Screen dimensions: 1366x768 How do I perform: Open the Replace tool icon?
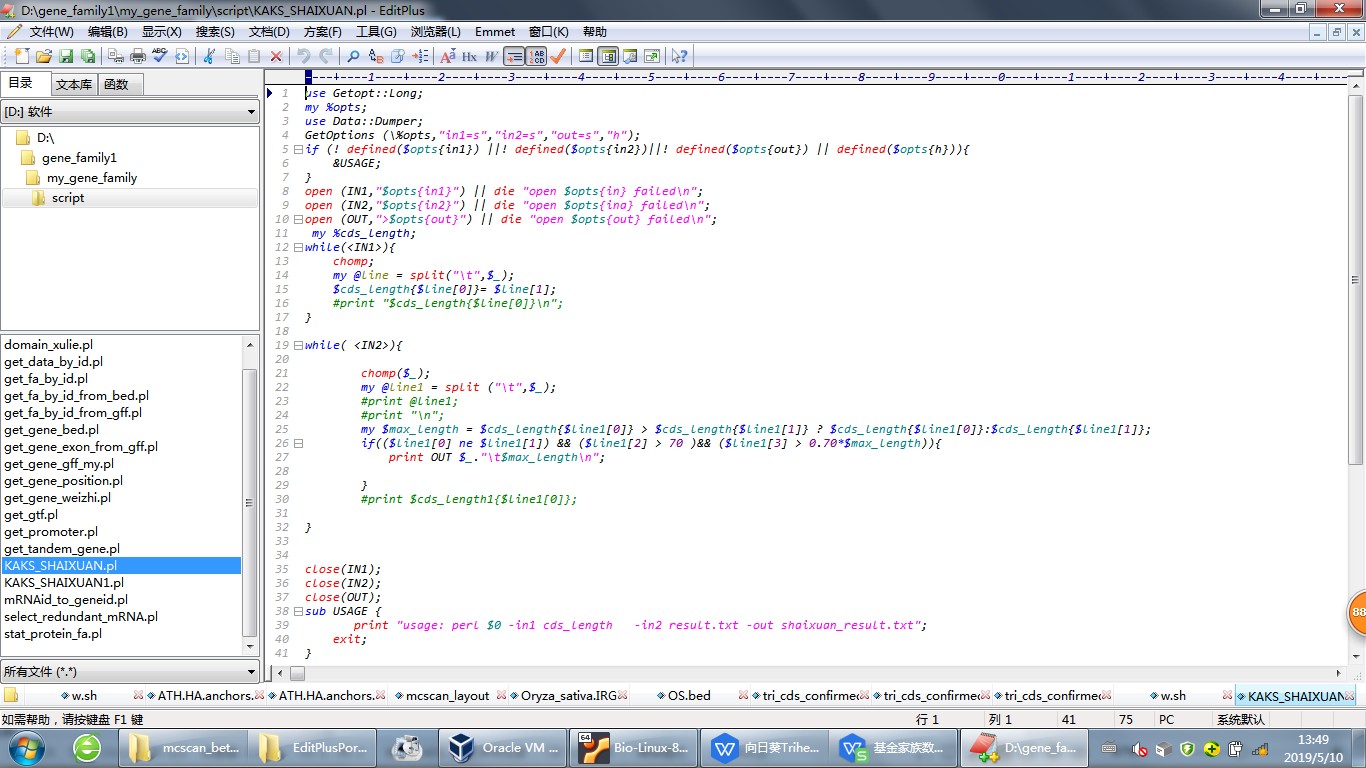click(376, 56)
